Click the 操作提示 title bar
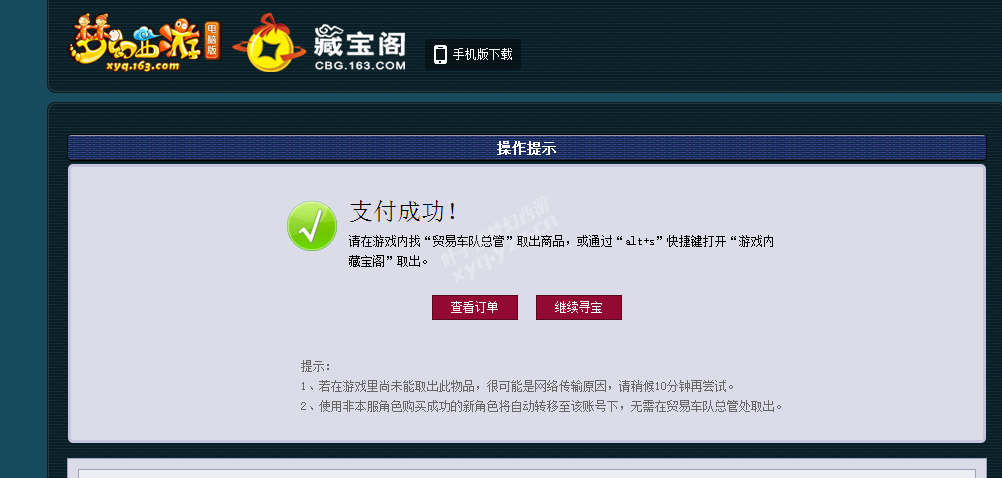This screenshot has width=1002, height=478. (x=527, y=148)
